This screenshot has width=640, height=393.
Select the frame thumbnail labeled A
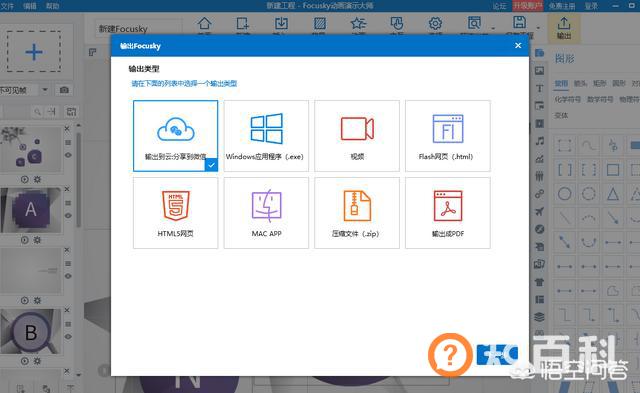(31, 210)
